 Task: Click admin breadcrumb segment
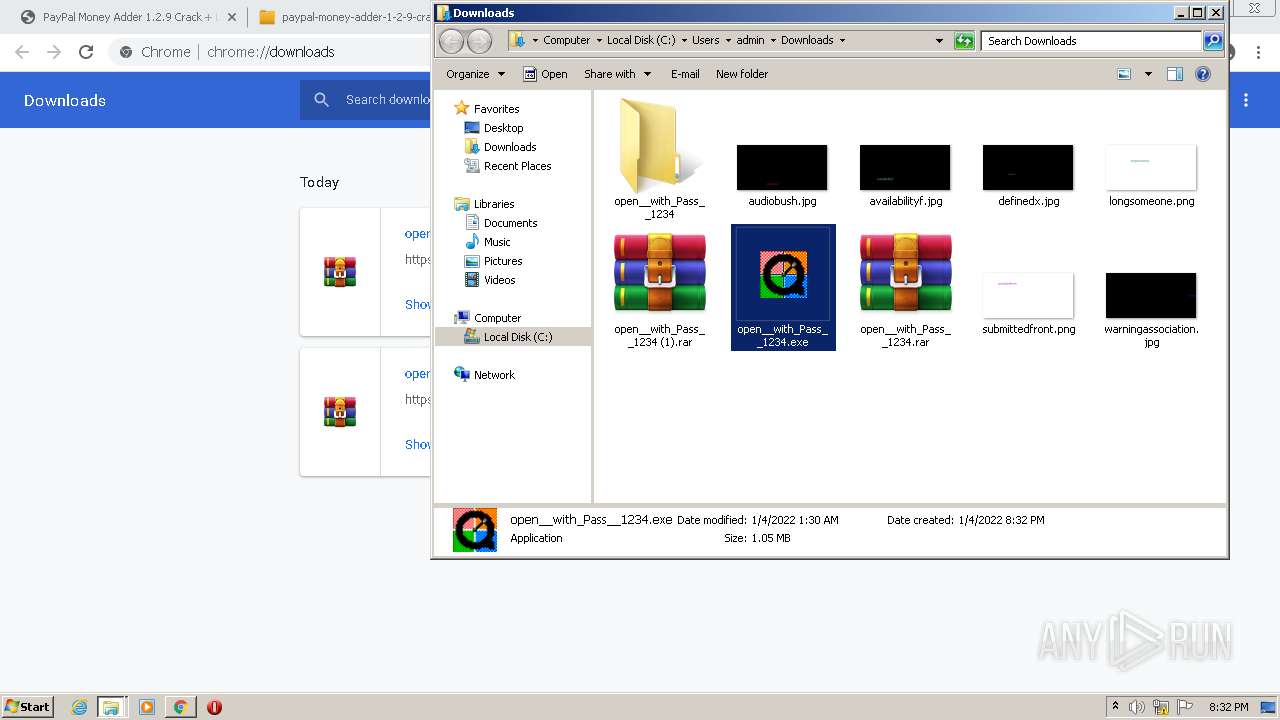click(750, 41)
